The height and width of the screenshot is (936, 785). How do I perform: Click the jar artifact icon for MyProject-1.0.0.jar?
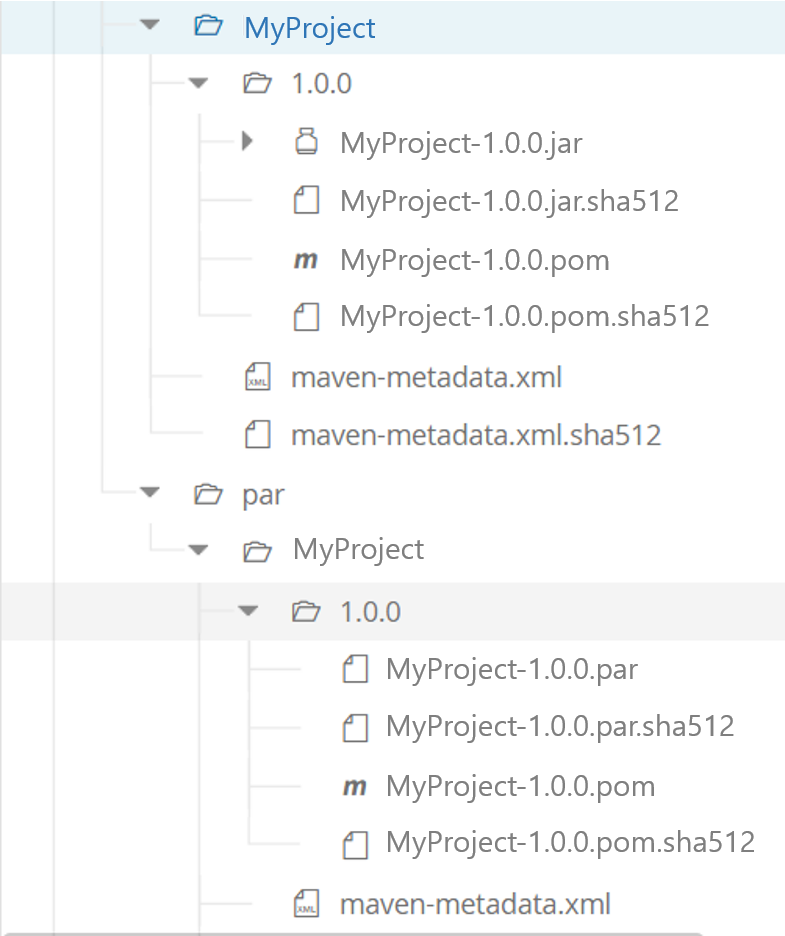pos(306,142)
